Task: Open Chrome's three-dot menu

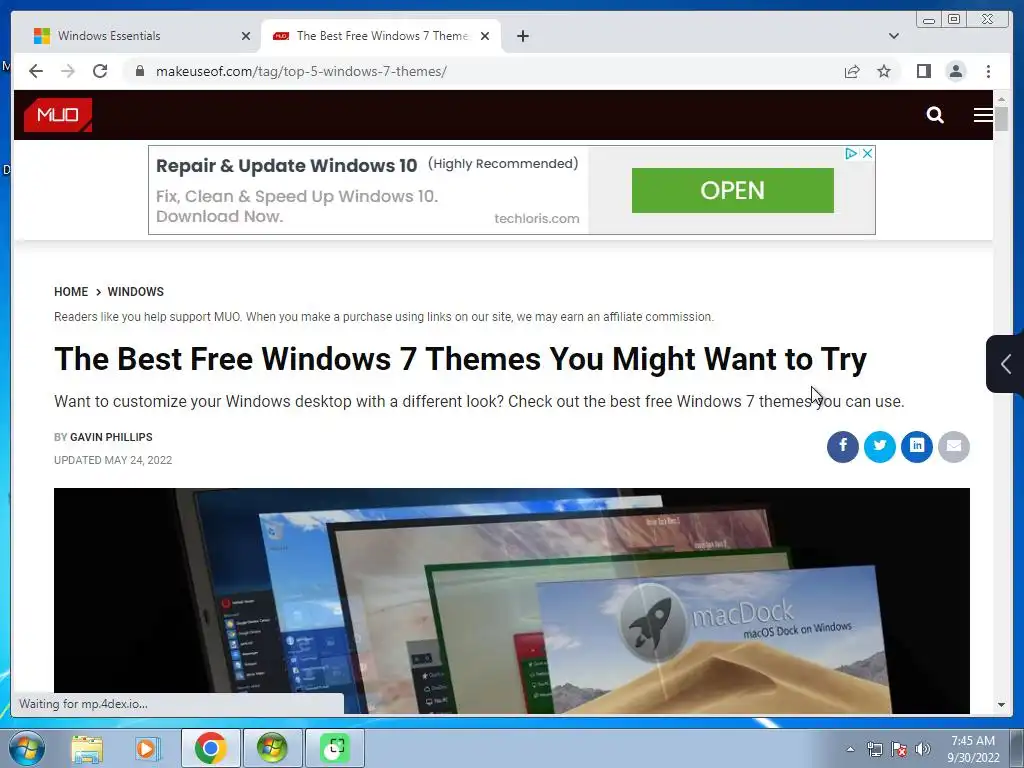Action: (x=988, y=71)
